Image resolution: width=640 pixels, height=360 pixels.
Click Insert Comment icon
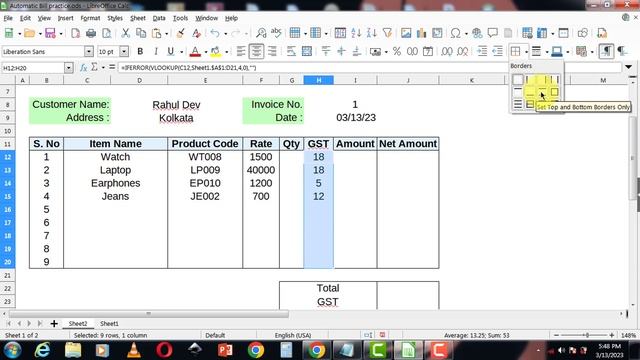[493, 33]
